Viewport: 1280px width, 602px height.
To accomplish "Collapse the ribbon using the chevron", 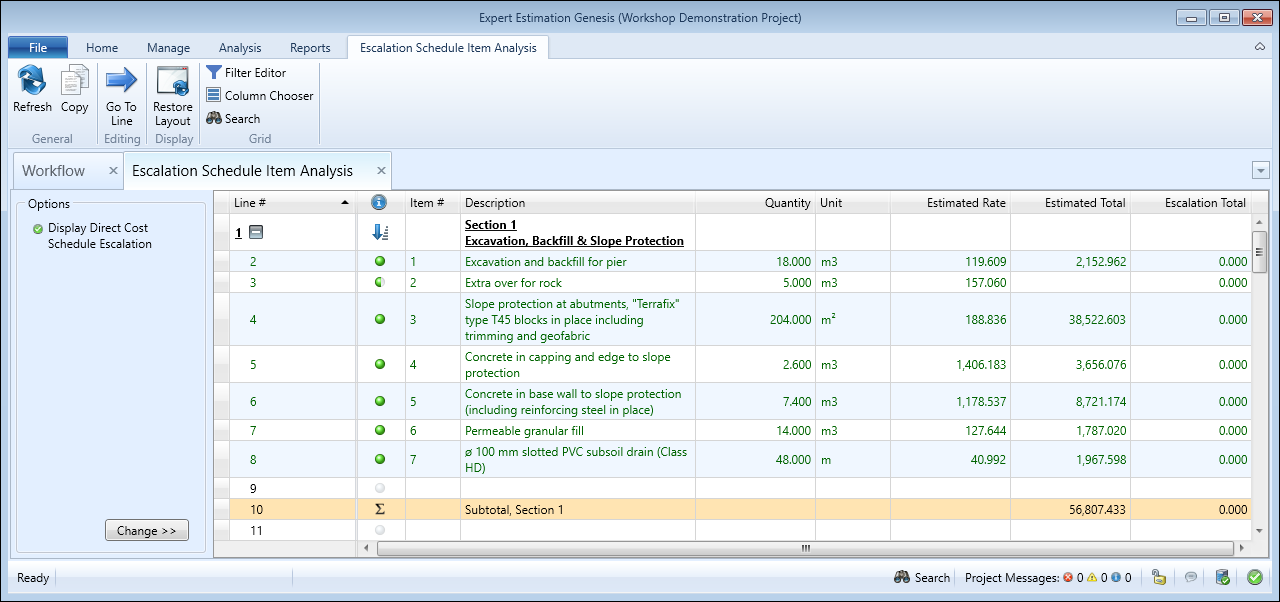I will [1259, 47].
